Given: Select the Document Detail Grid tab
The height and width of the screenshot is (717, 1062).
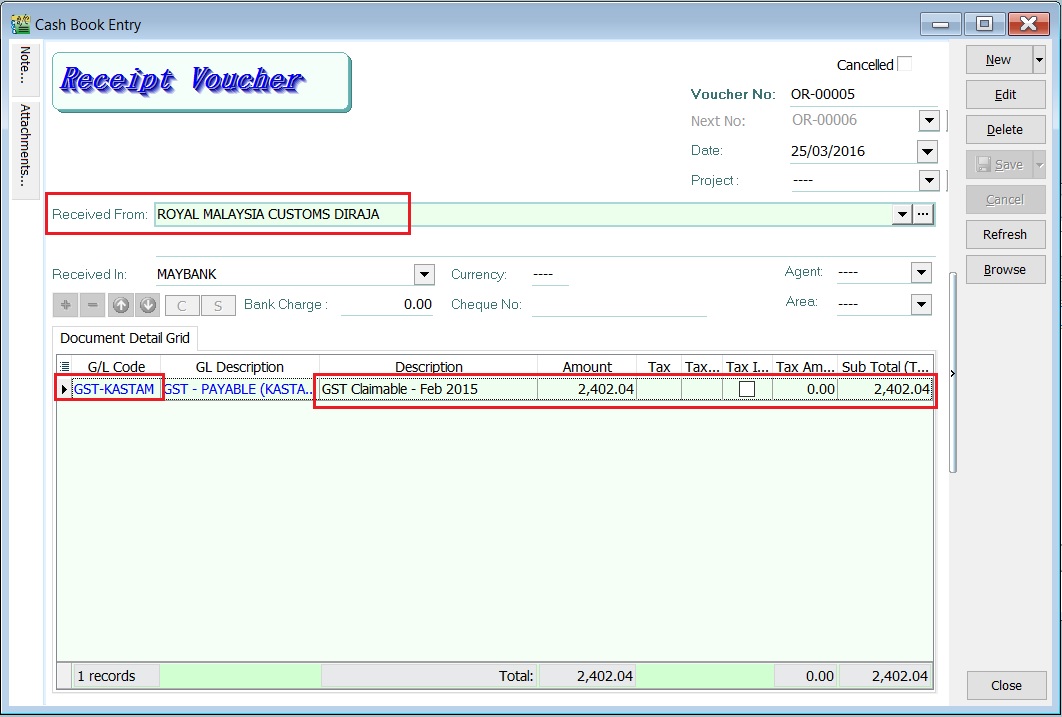Looking at the screenshot, I should [125, 338].
